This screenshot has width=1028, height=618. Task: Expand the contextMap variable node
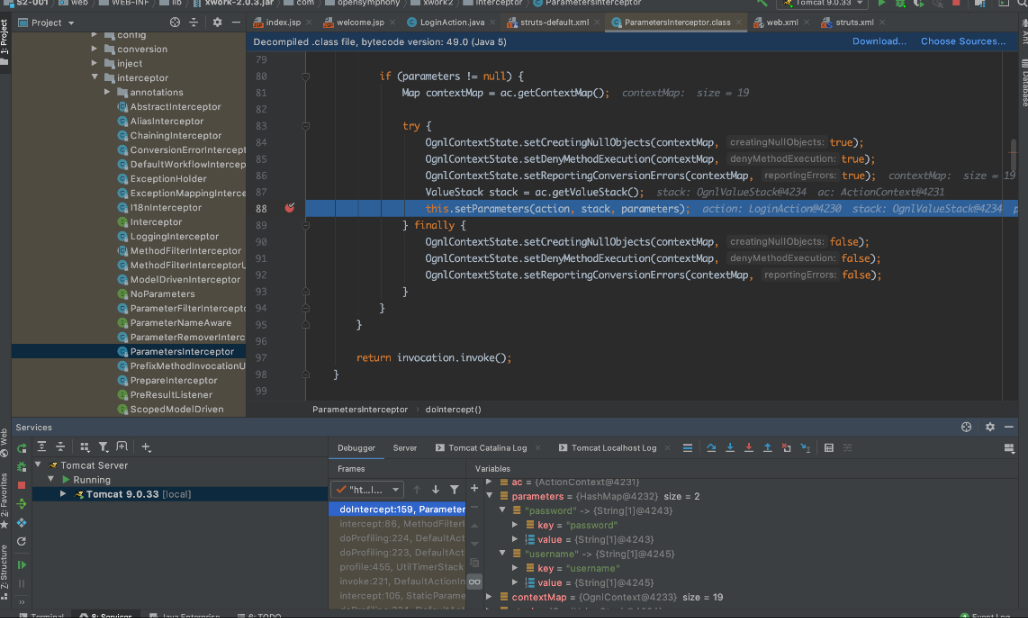point(490,597)
